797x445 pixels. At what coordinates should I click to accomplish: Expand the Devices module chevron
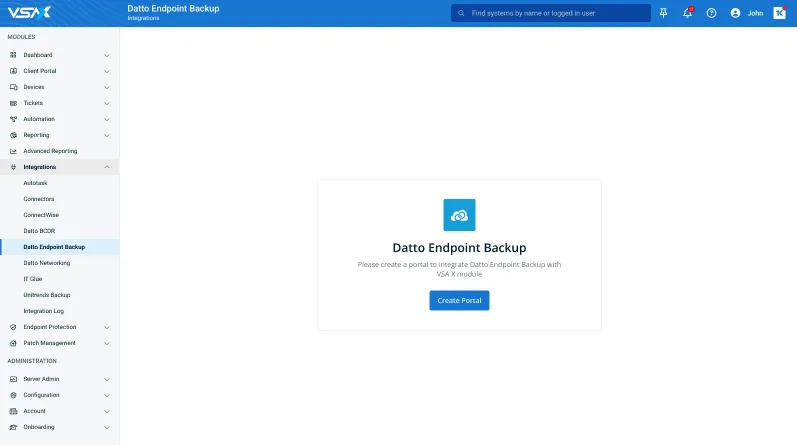[107, 87]
